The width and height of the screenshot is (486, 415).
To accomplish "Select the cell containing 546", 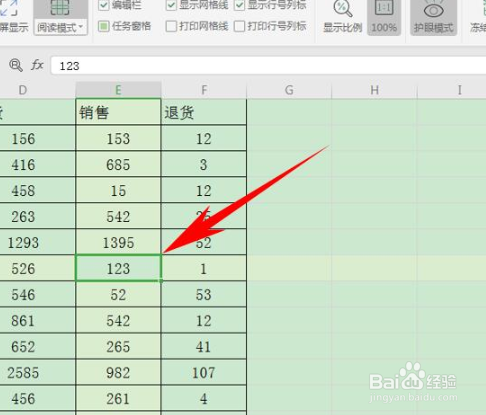I will (37, 294).
